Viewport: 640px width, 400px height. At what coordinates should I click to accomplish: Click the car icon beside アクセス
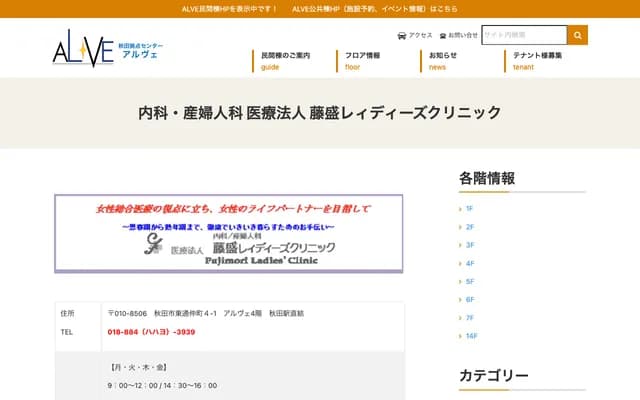pos(402,35)
